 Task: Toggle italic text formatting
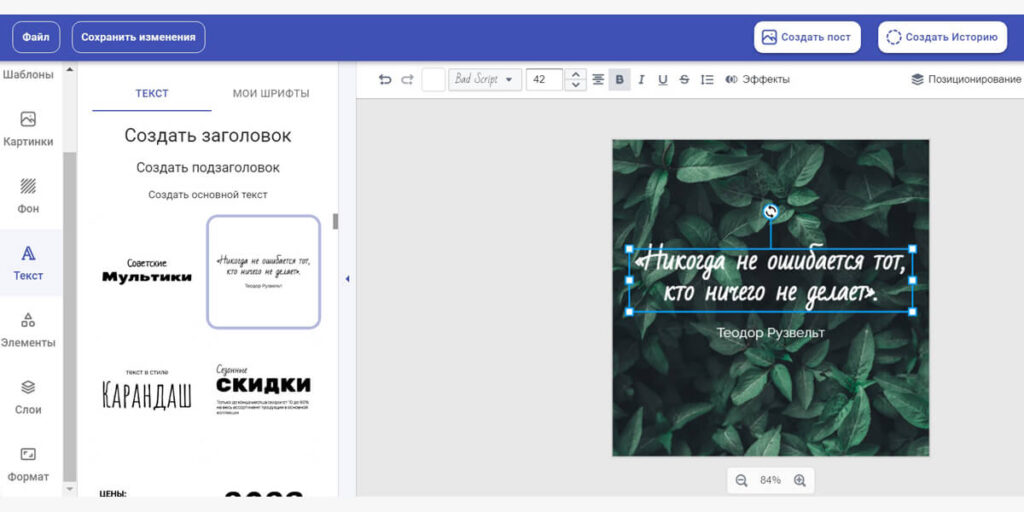point(641,80)
